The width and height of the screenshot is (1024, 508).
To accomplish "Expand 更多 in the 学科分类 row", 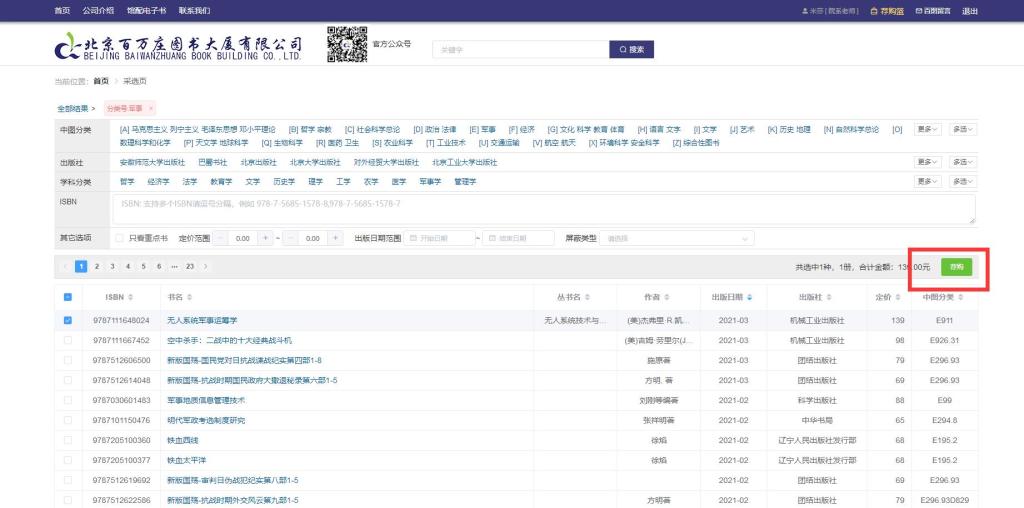I will 928,182.
